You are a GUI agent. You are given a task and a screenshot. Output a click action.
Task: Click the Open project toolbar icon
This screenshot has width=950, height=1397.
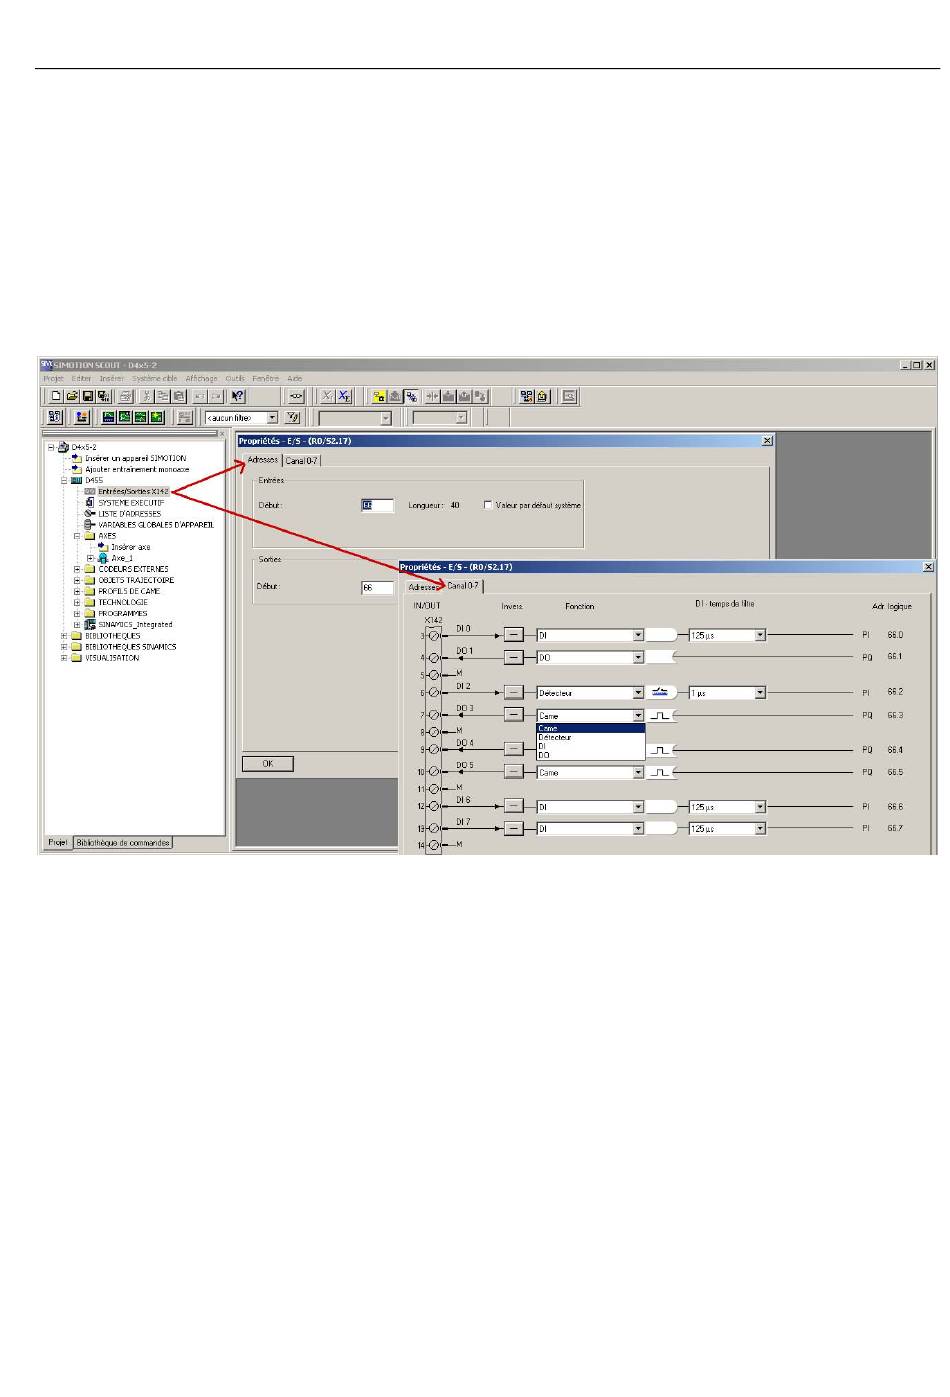point(72,397)
